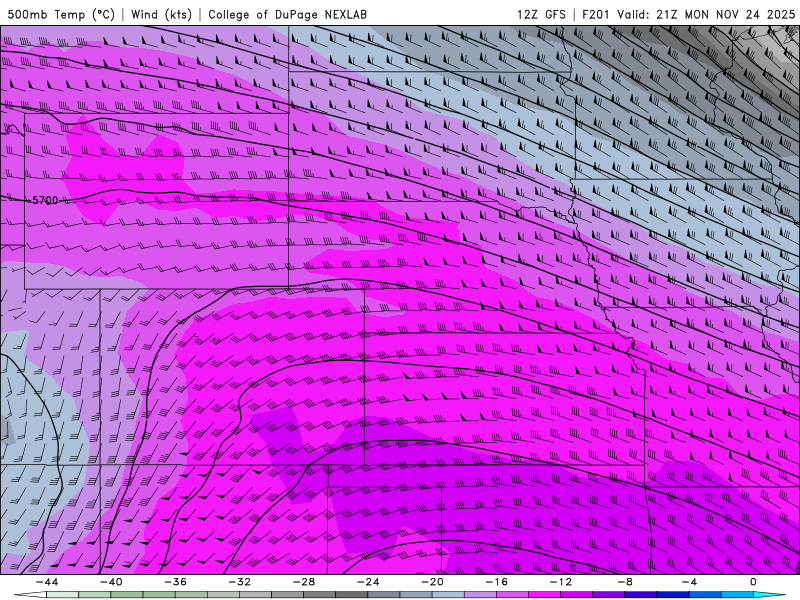Click the -32 legend value
The height and width of the screenshot is (600, 800).
239,582
